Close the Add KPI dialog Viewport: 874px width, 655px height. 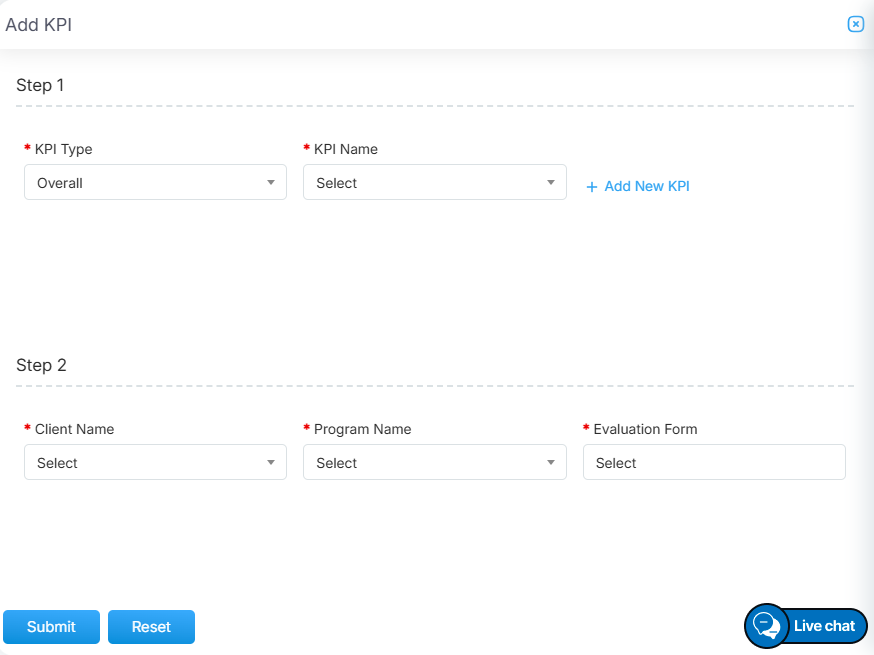pyautogui.click(x=855, y=24)
